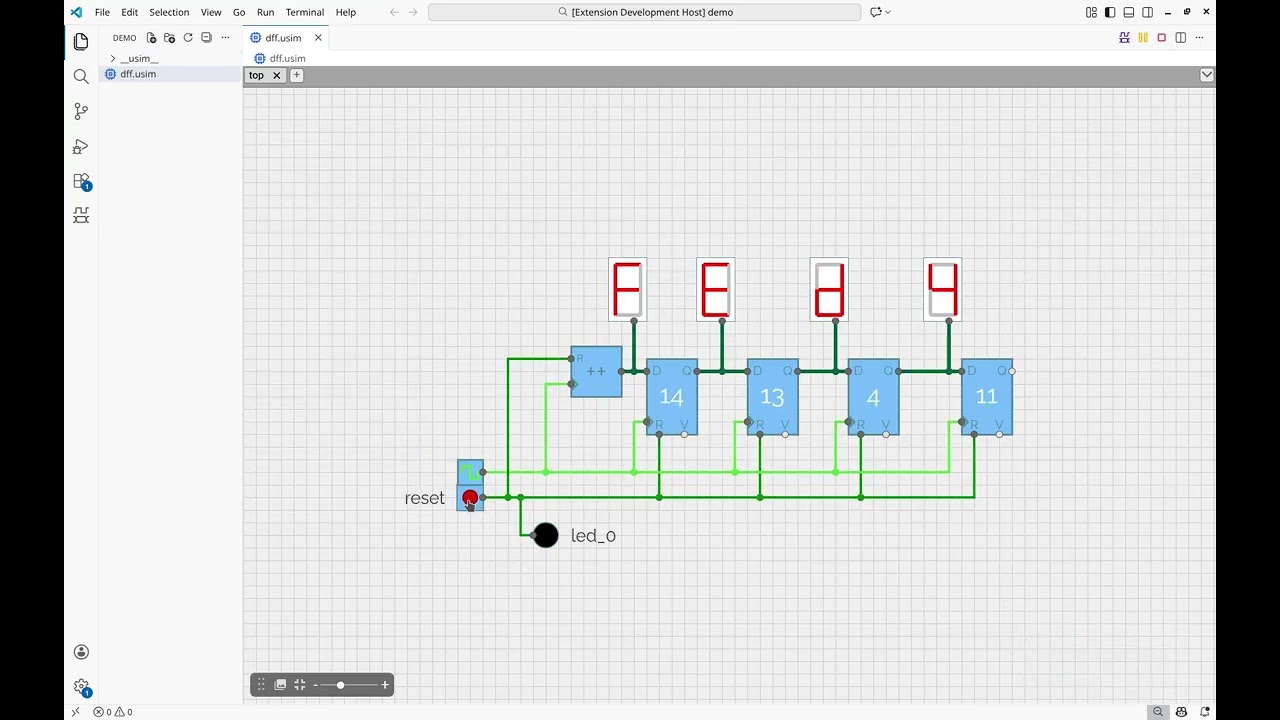Open the Edit menu
This screenshot has width=1280, height=720.
coord(130,12)
